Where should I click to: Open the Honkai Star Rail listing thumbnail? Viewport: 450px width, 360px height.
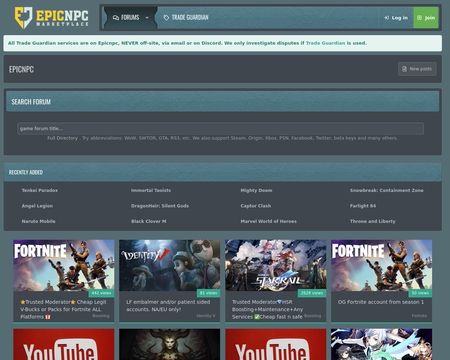point(276,265)
